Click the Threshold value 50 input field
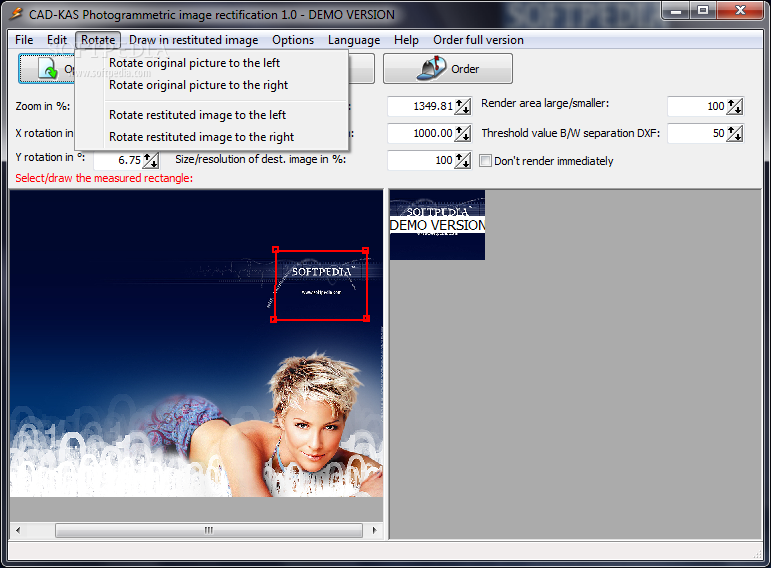 click(x=697, y=133)
